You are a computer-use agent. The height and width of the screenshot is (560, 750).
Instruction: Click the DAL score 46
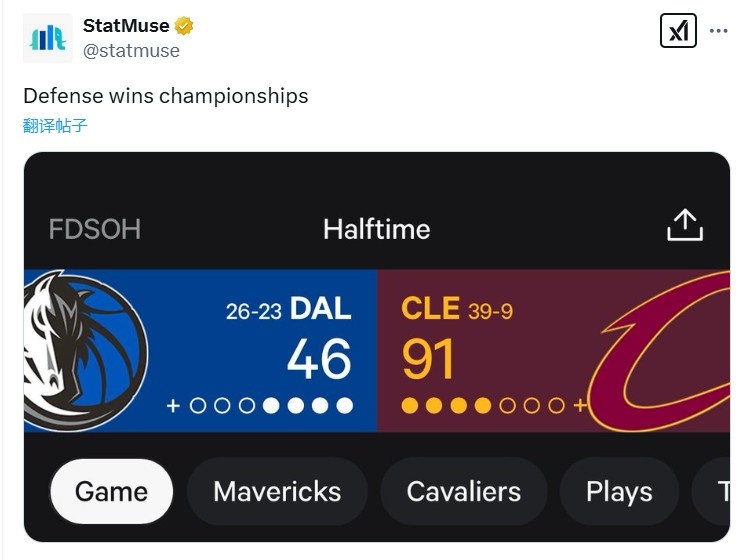tap(319, 360)
